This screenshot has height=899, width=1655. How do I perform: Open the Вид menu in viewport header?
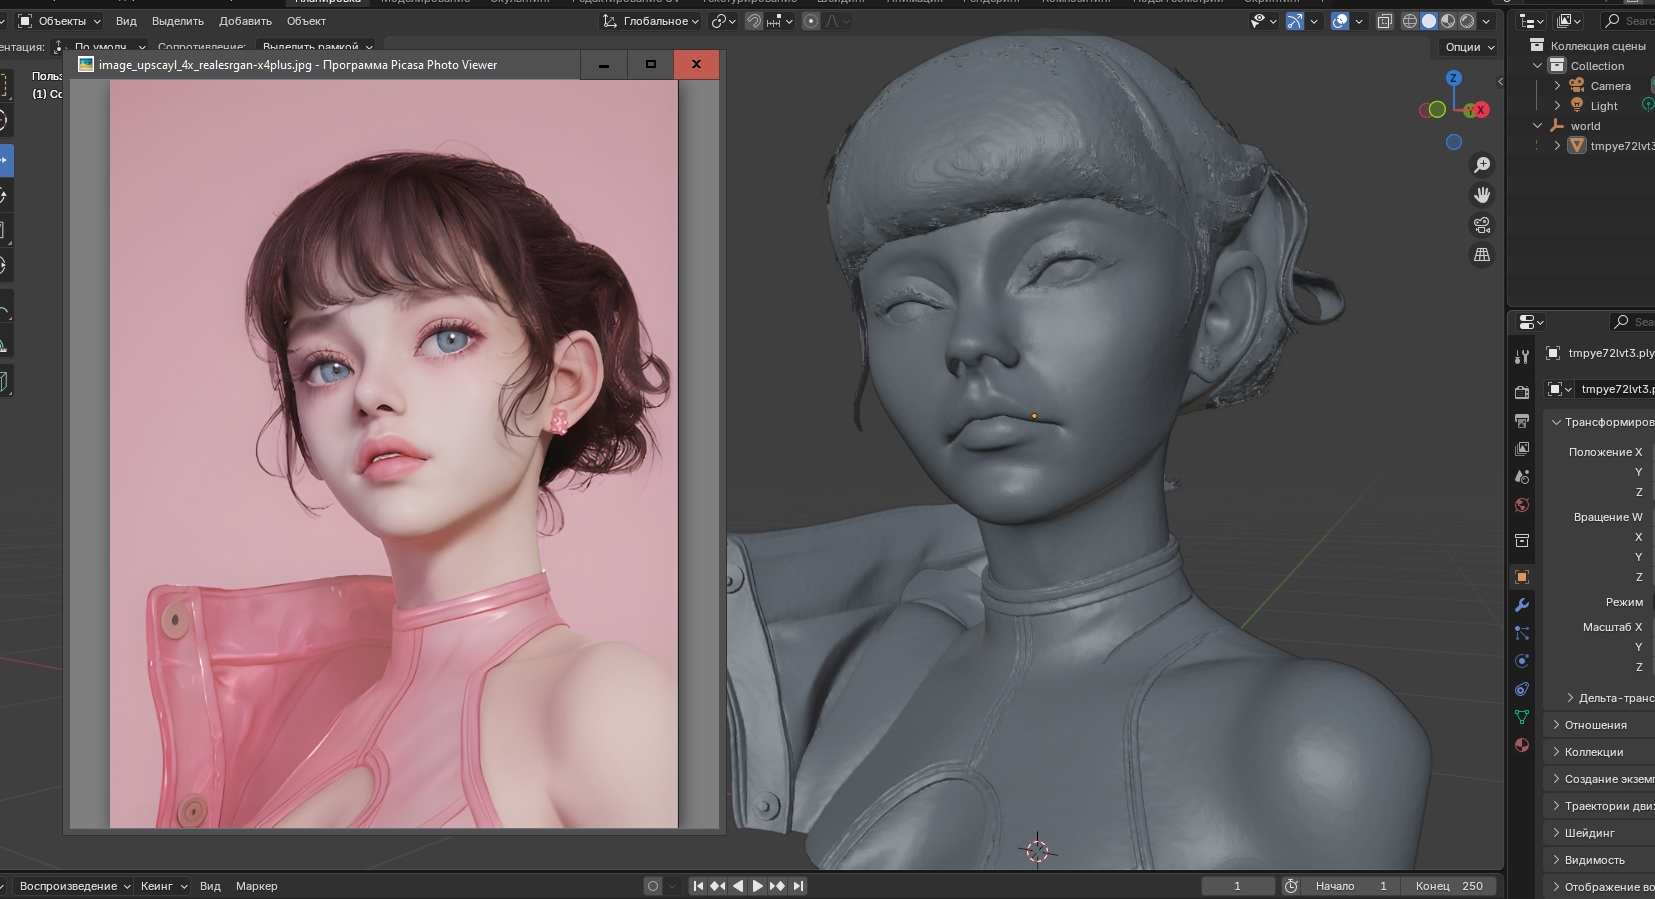[x=126, y=21]
